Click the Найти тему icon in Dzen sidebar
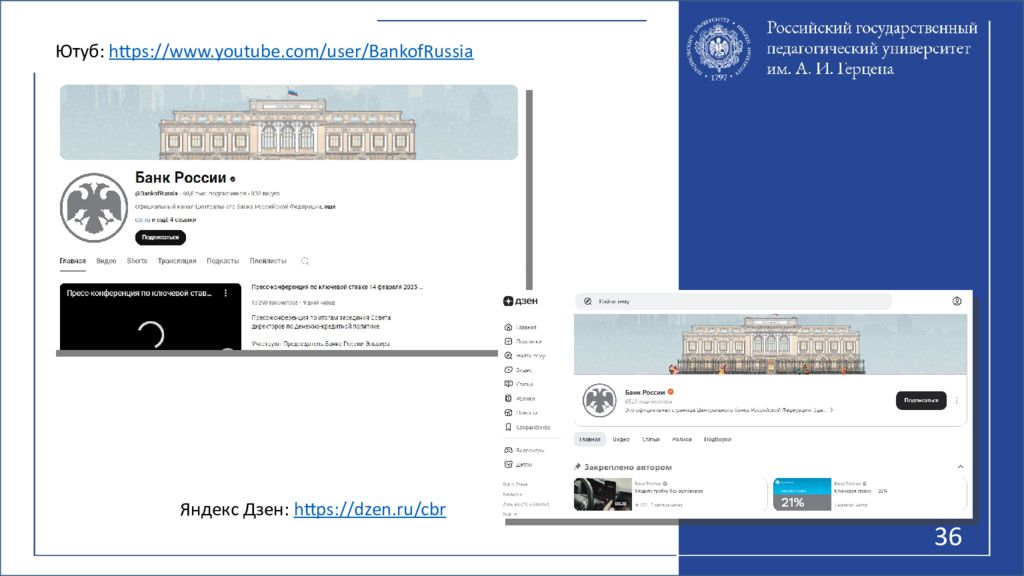1024x576 pixels. pyautogui.click(x=508, y=356)
